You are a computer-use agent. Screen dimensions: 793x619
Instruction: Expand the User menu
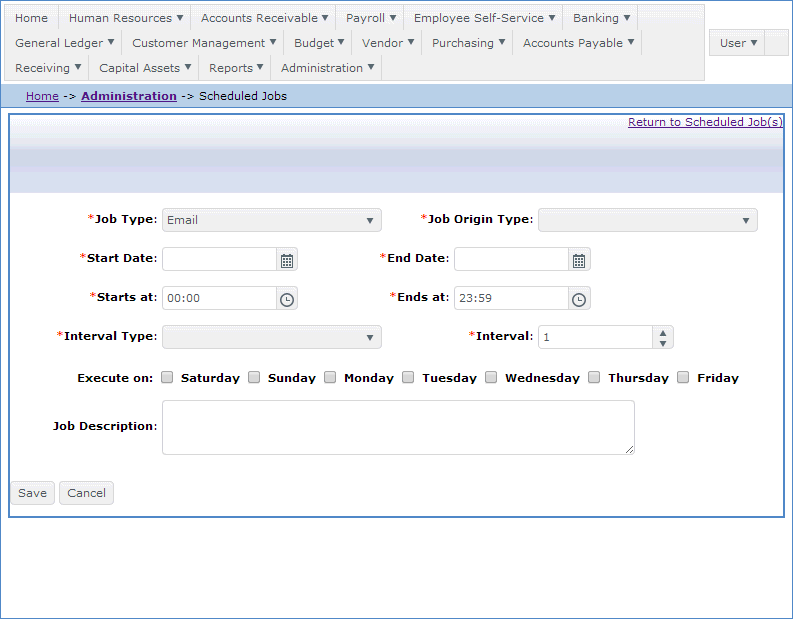tap(738, 43)
